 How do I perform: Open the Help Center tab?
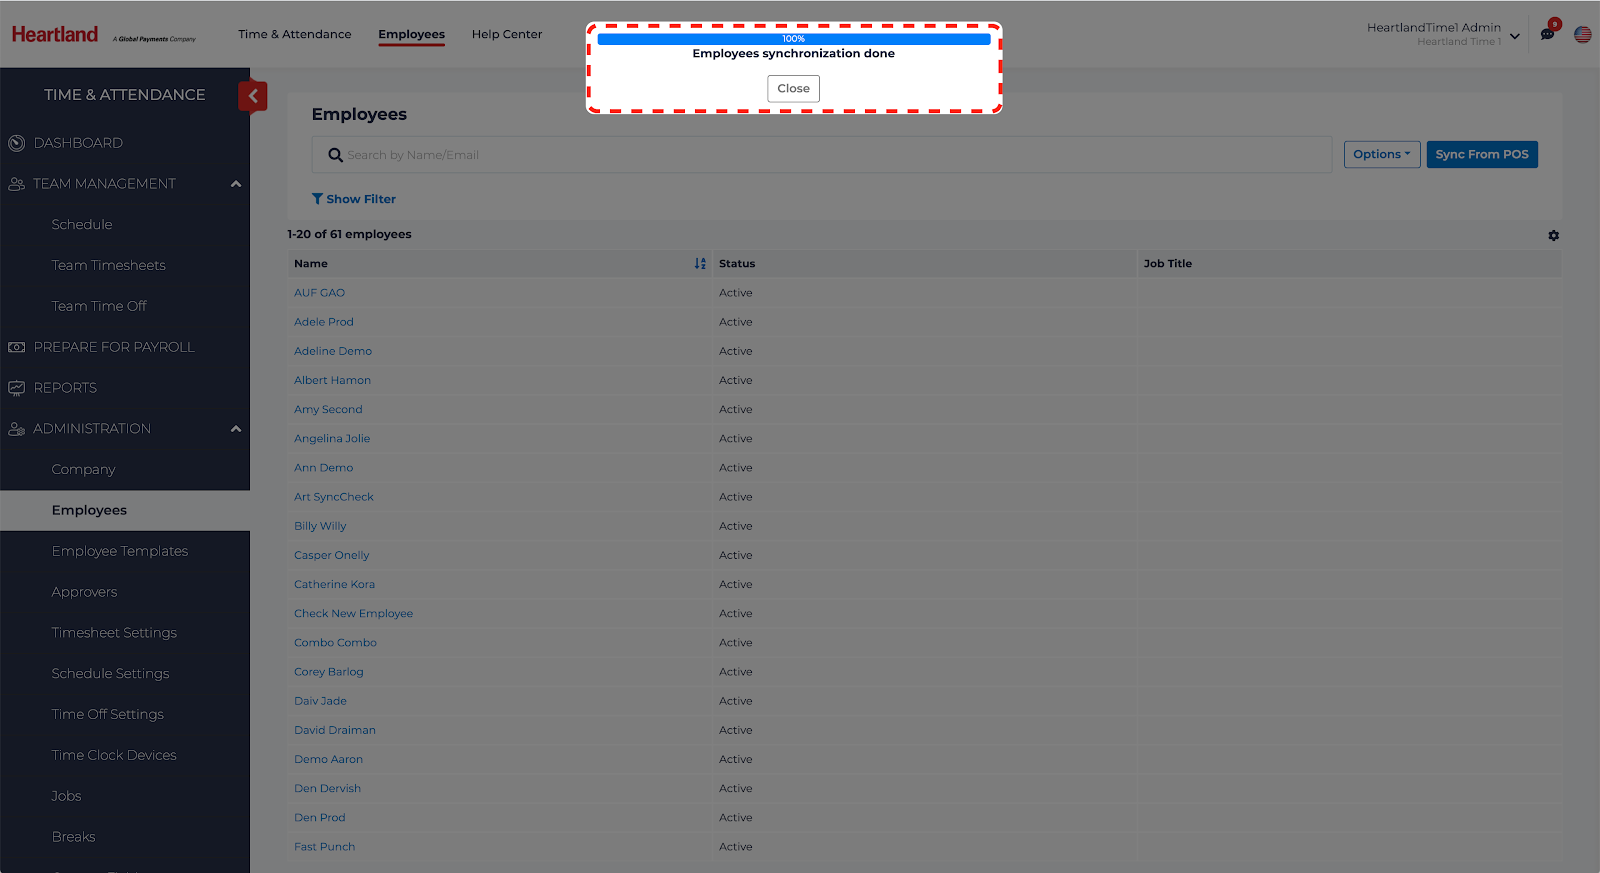click(x=506, y=34)
